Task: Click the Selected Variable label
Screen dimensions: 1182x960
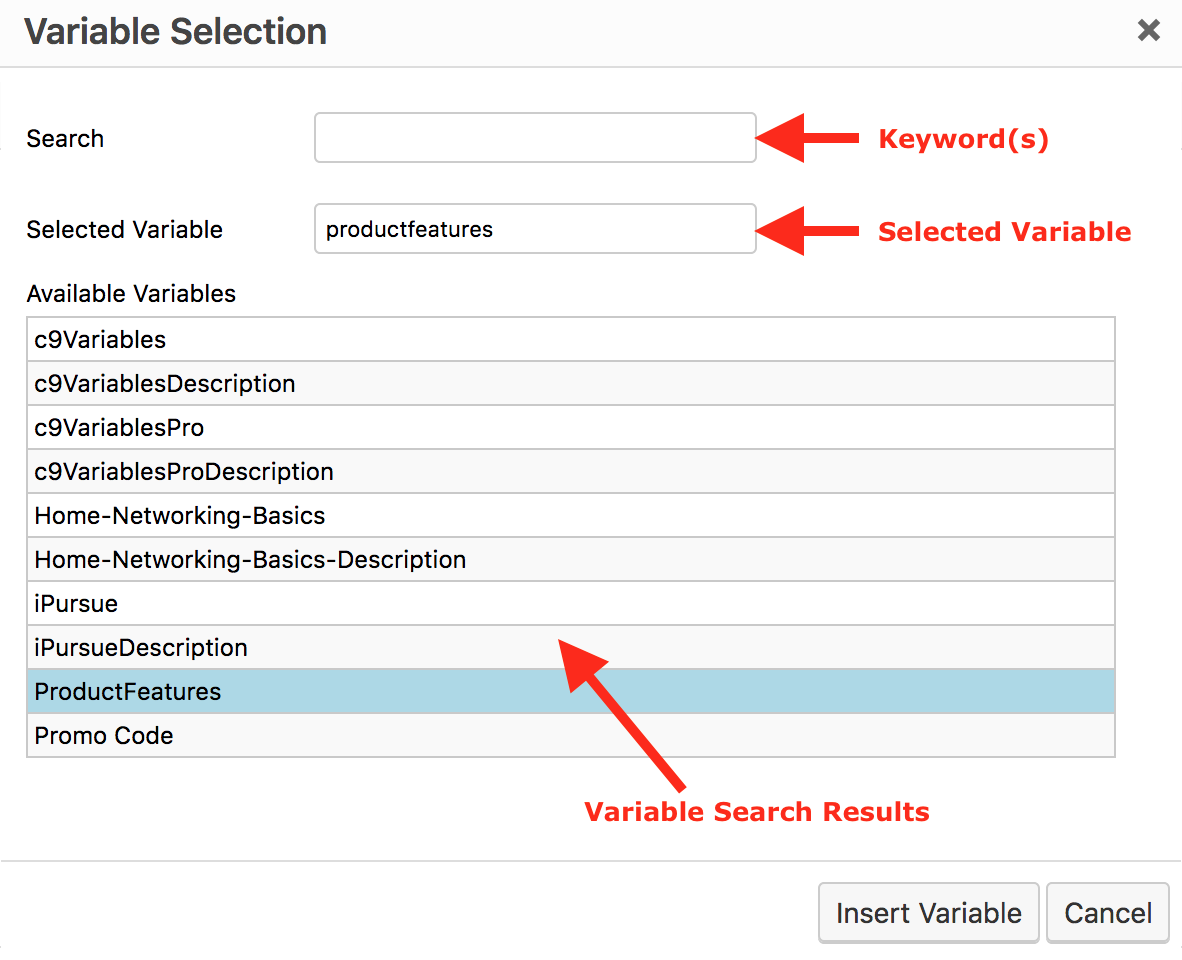Action: [x=125, y=230]
